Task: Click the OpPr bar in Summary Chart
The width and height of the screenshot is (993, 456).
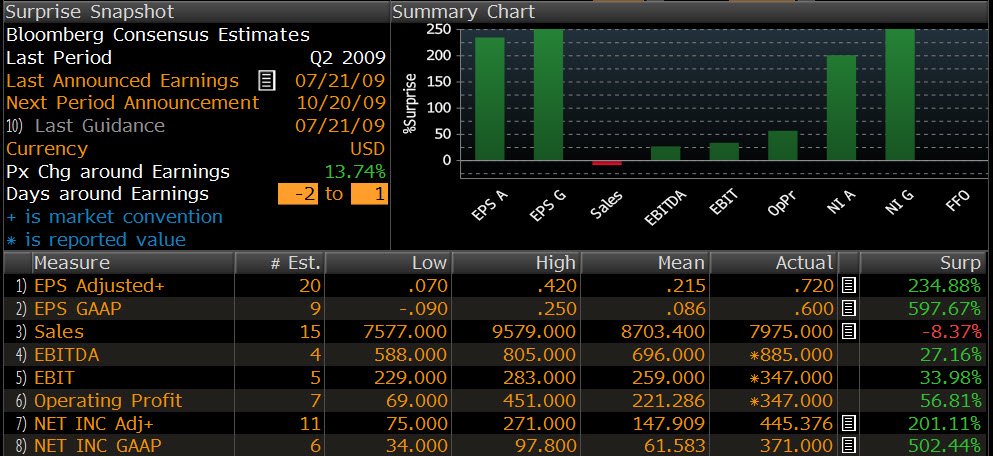Action: [783, 146]
